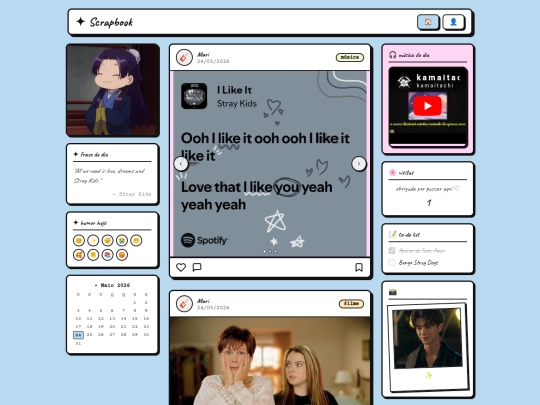This screenshot has height=405, width=540.
Task: Click the Scrapbook sparkle logo
Action: [80, 22]
